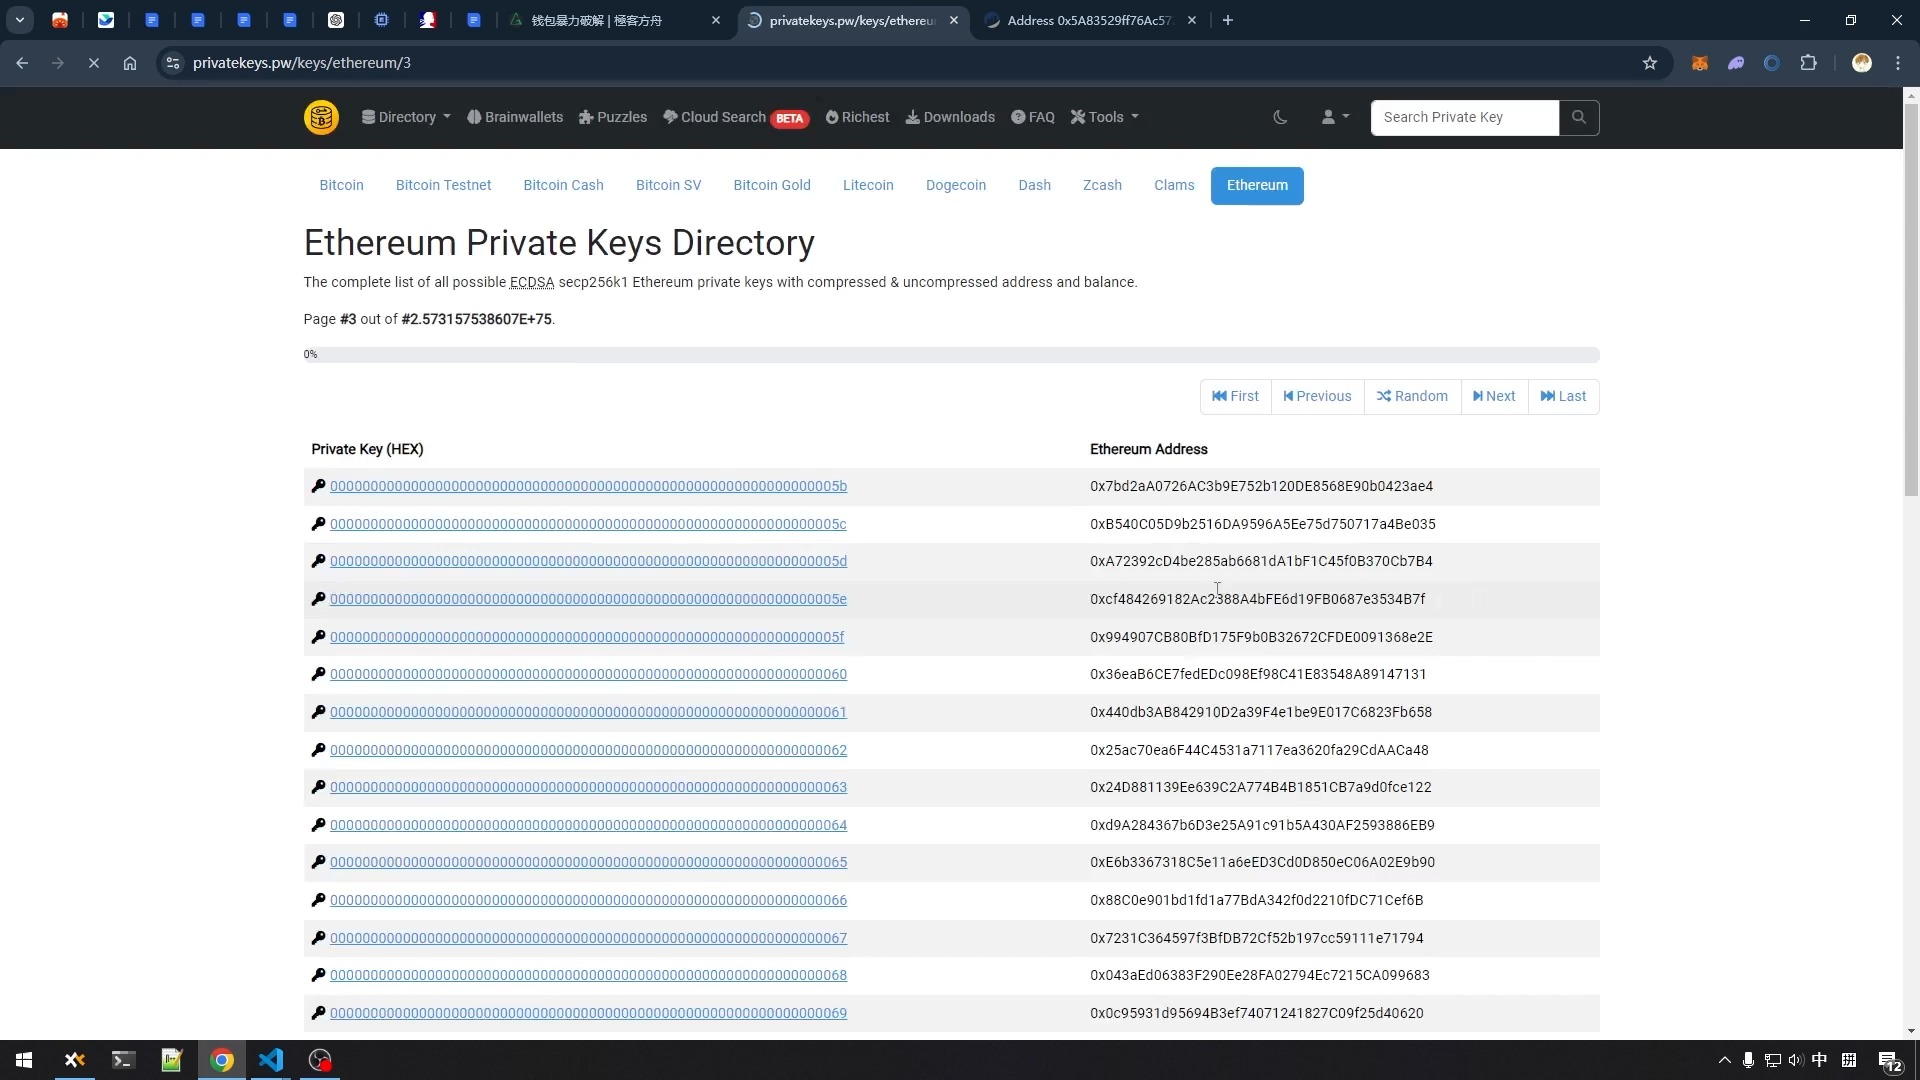Open the Directory dropdown menu

406,118
